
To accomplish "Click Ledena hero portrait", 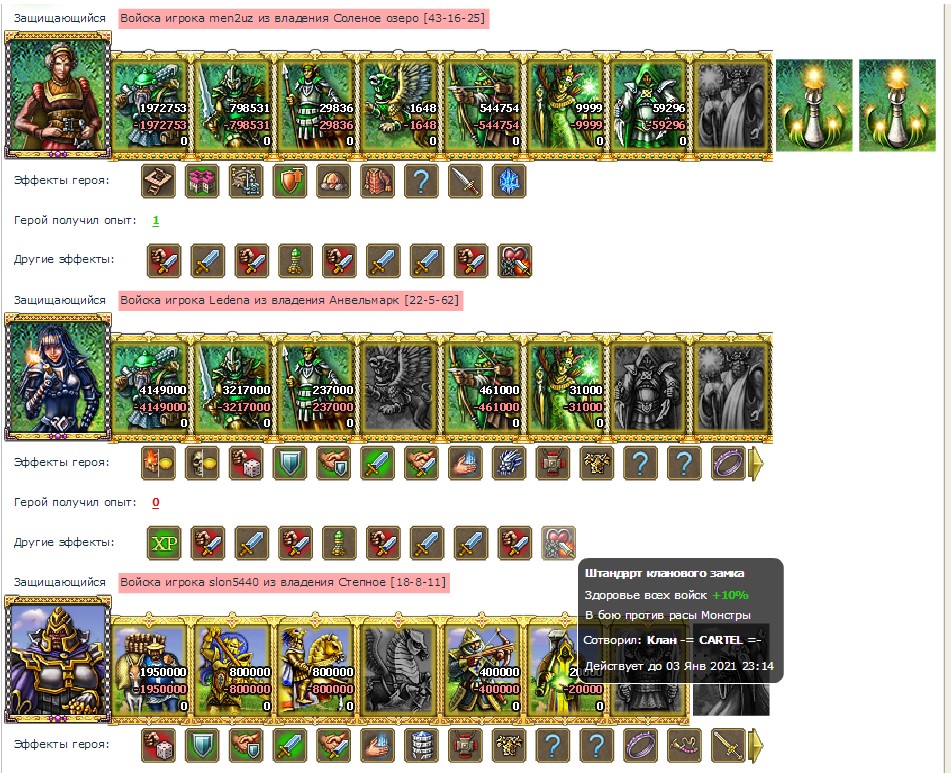I will coord(58,378).
